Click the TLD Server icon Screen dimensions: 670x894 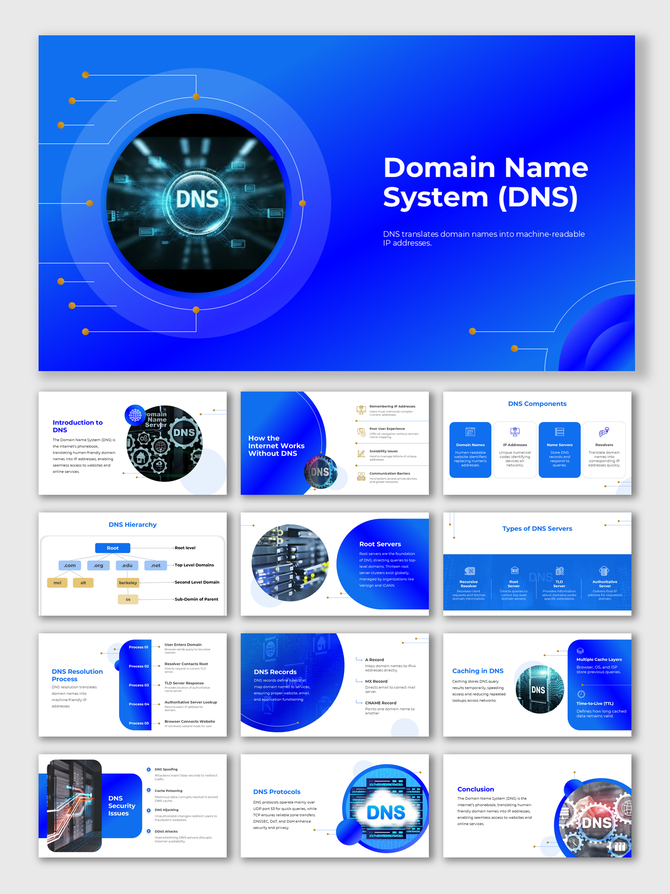pos(559,570)
